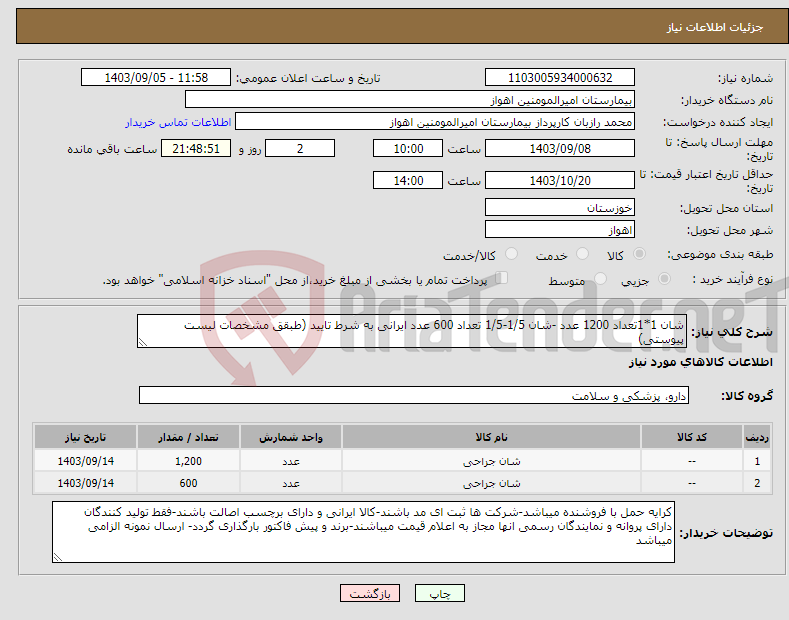Click the جزئیات اطلاعات نیاز page header
The width and height of the screenshot is (789, 620).
(715, 27)
